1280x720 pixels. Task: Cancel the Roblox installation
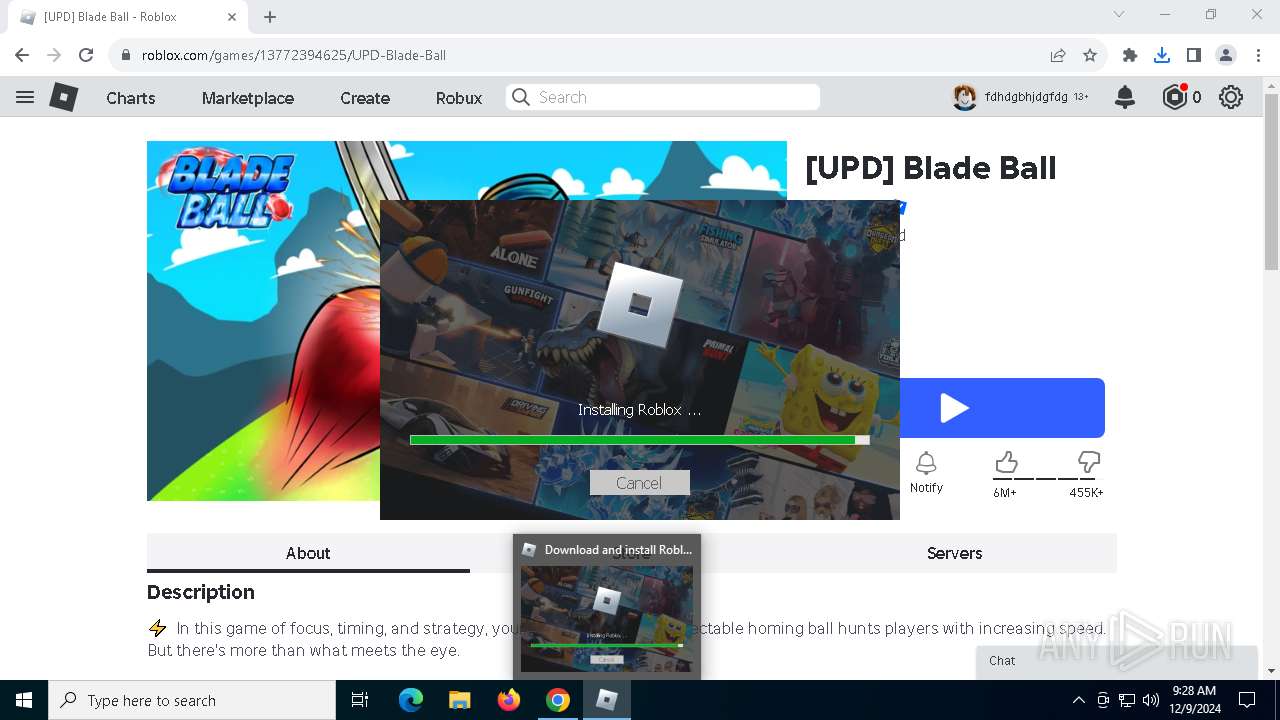639,483
